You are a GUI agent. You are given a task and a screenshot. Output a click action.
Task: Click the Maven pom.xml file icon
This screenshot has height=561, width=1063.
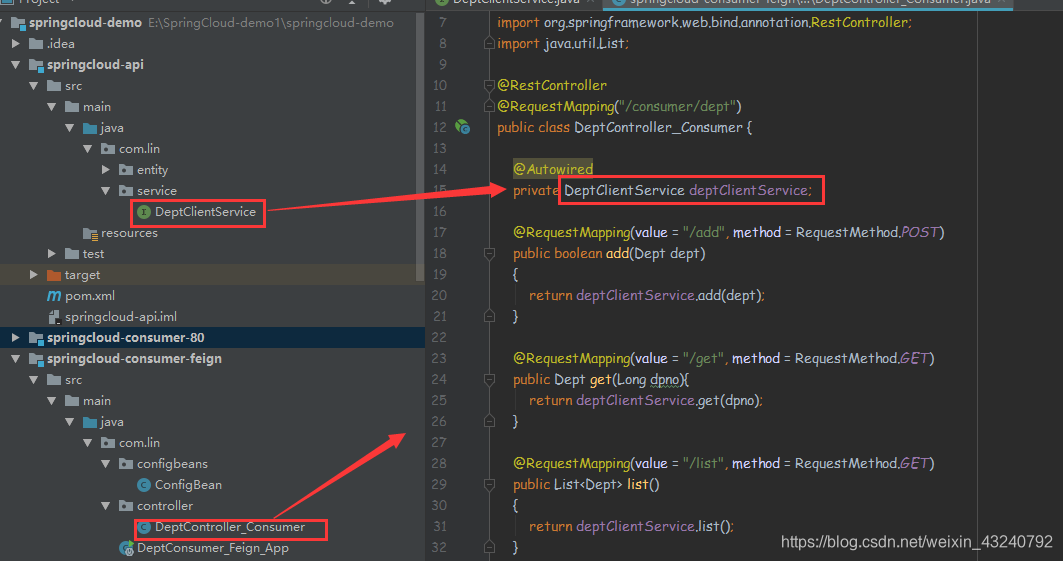(54, 296)
